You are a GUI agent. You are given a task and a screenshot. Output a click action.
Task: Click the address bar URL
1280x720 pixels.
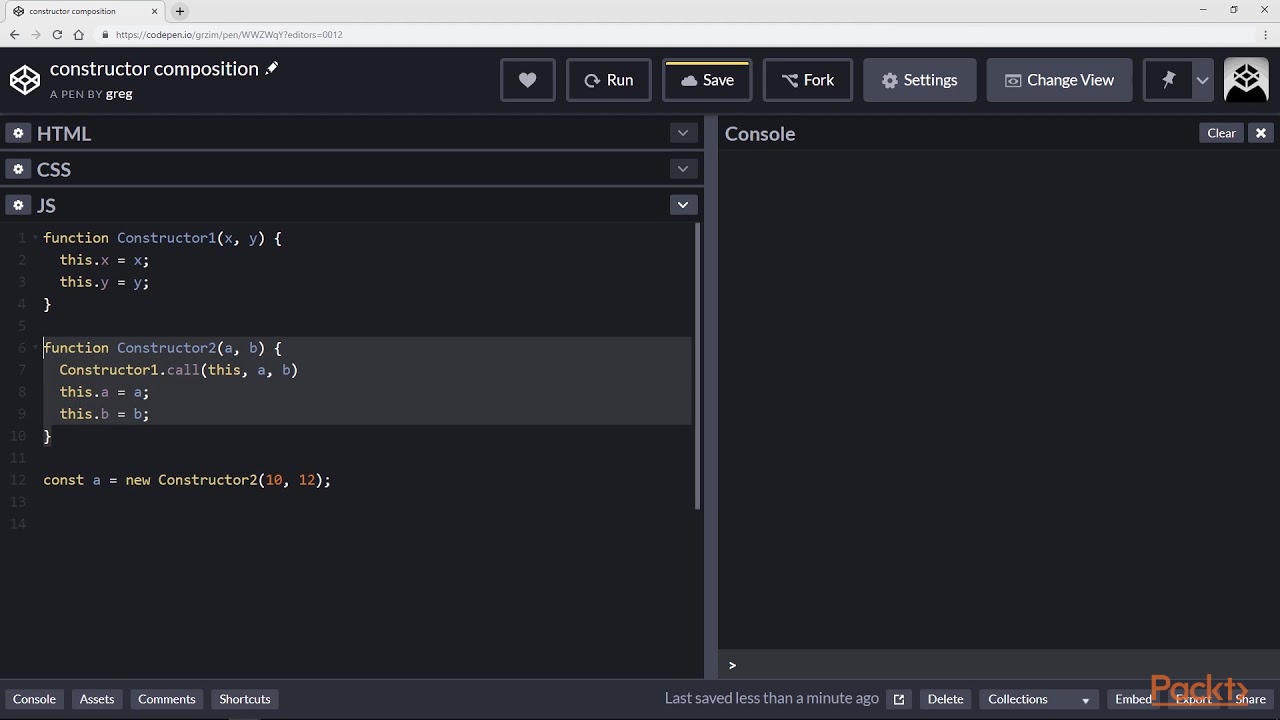[229, 35]
